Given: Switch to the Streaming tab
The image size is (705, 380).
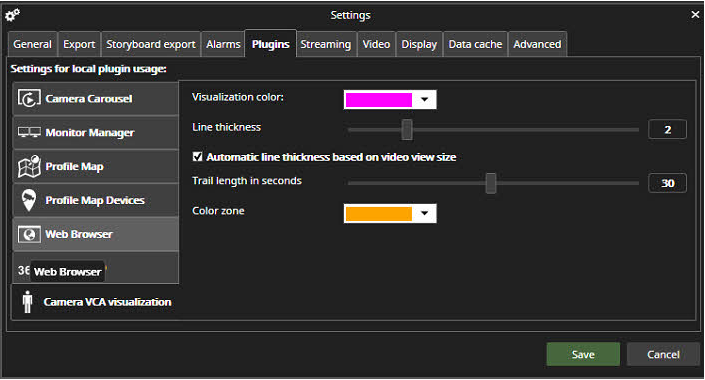Looking at the screenshot, I should 326,44.
